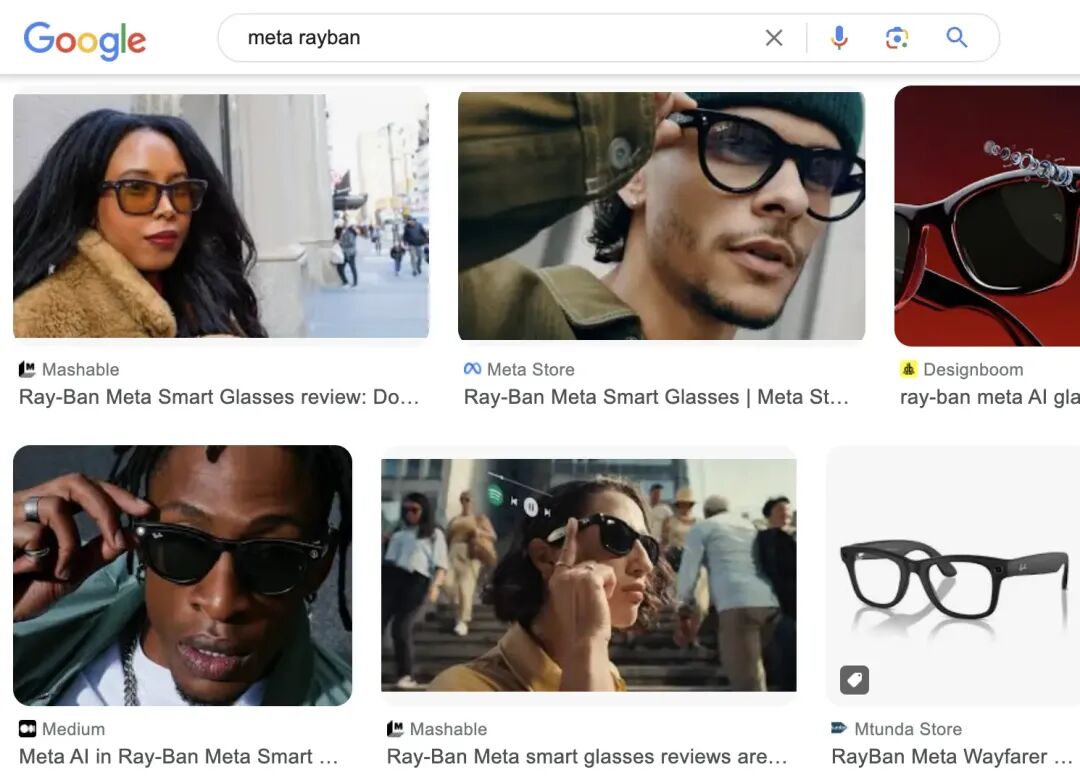Screen dimensions: 1080x783
Task: Clear the search query with the X icon
Action: click(774, 38)
